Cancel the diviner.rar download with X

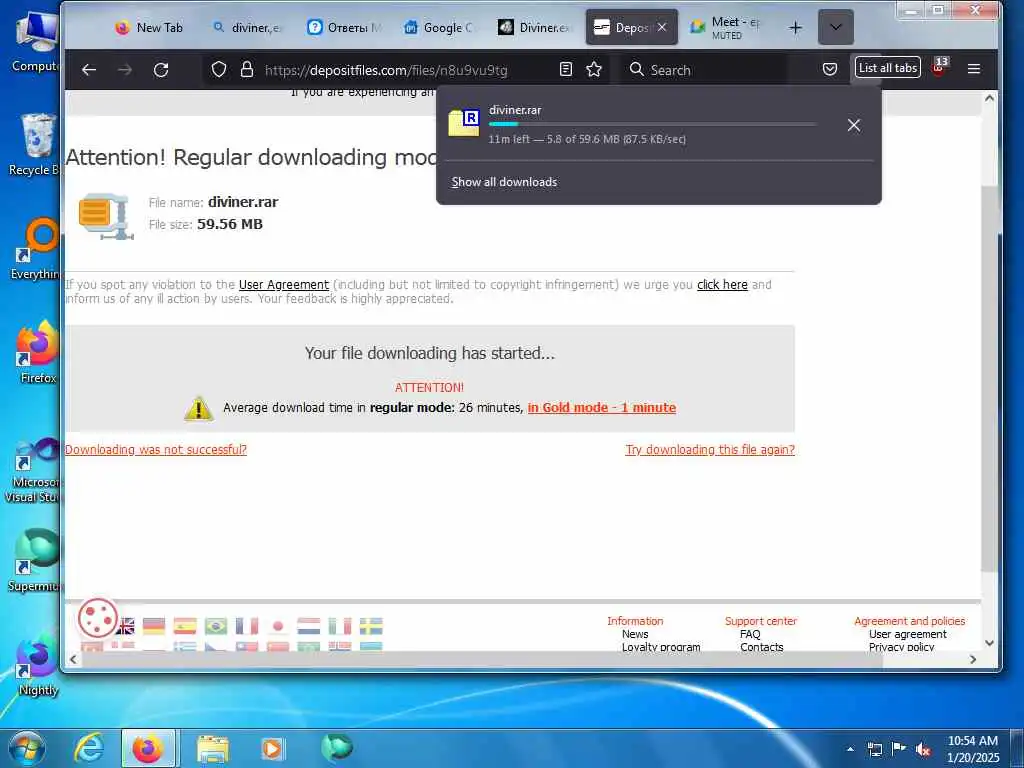[x=854, y=125]
